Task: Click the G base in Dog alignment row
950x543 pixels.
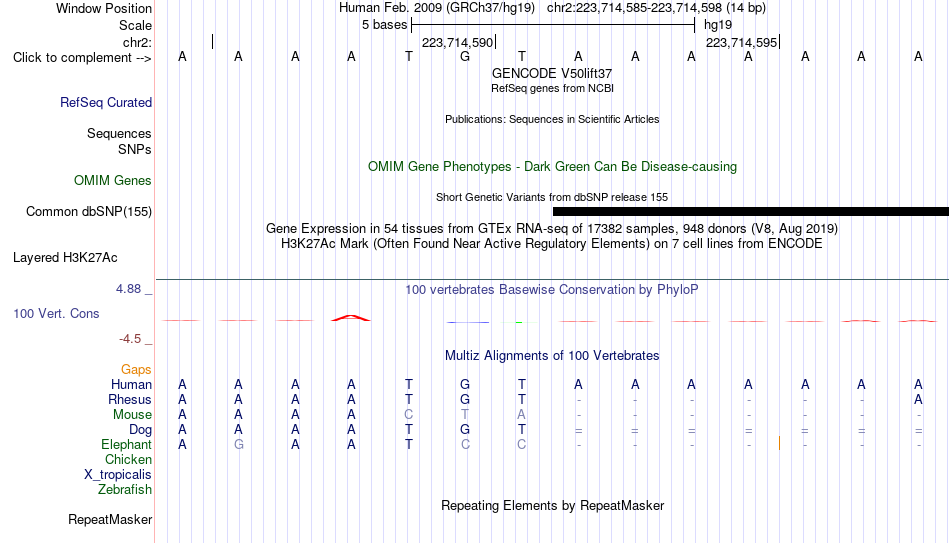Action: click(465, 430)
